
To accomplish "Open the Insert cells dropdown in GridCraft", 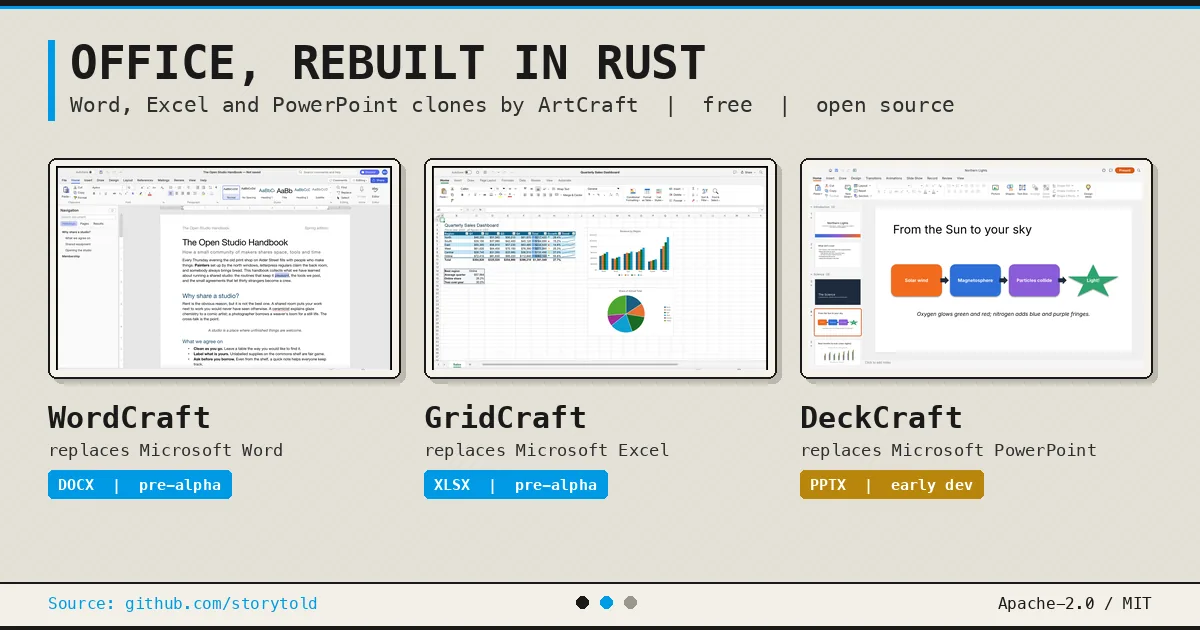I will pos(678,189).
